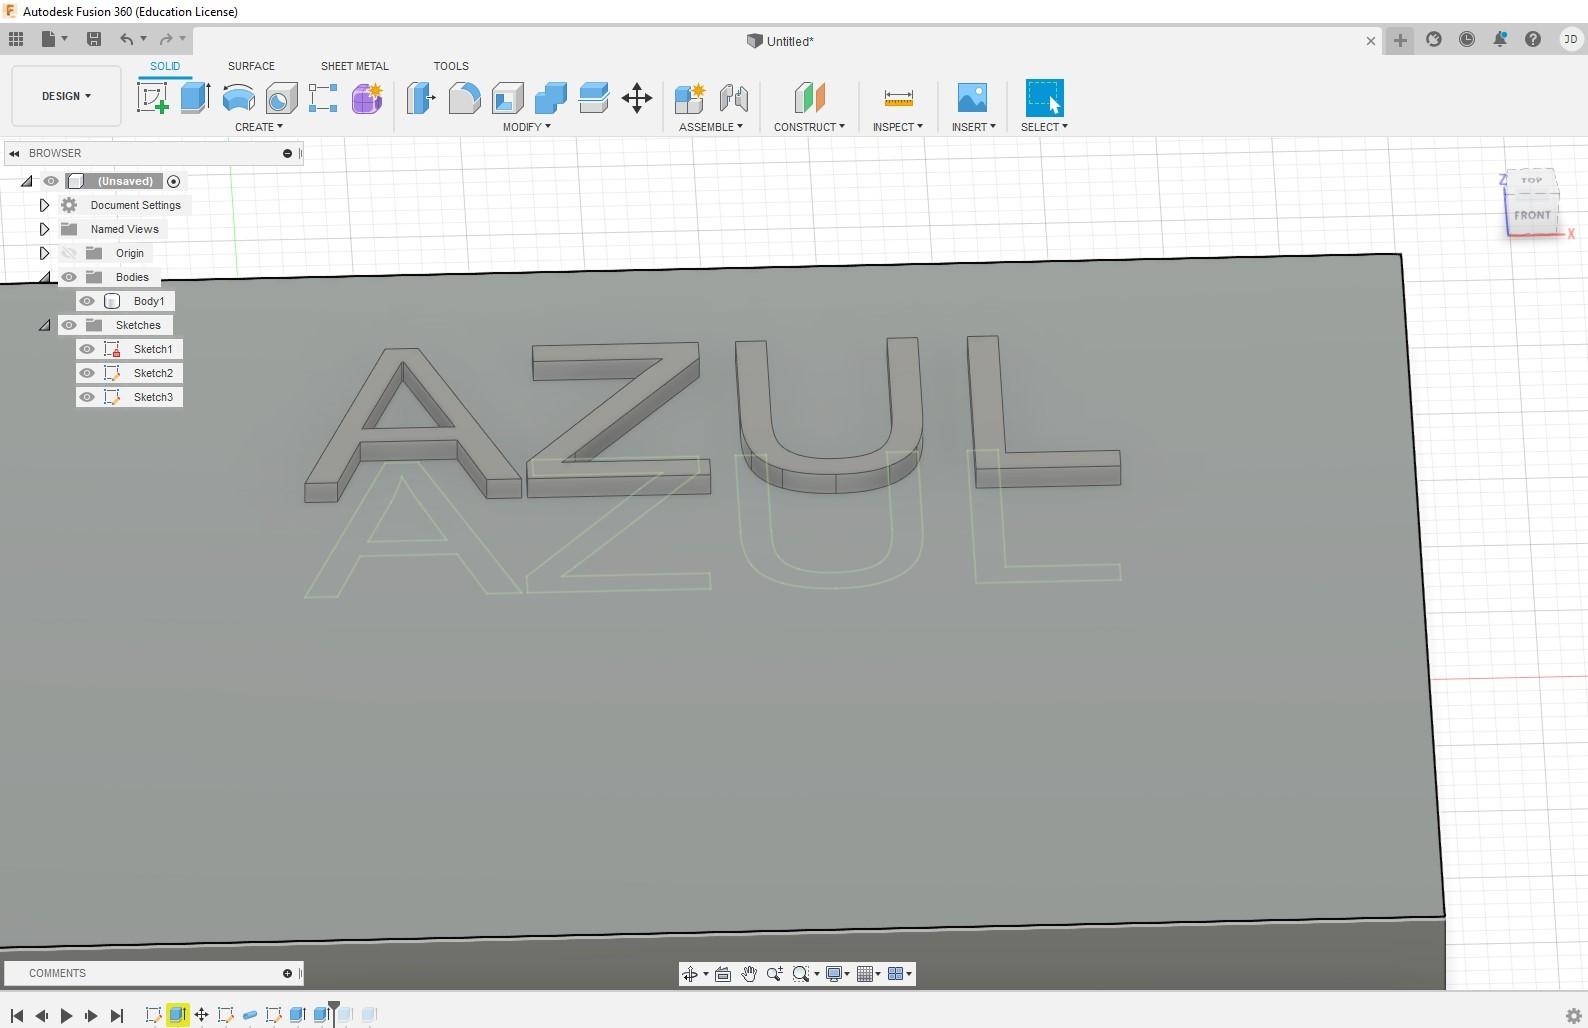1588x1028 pixels.
Task: Open the ASSEMBLE dropdown menu
Action: tap(711, 127)
